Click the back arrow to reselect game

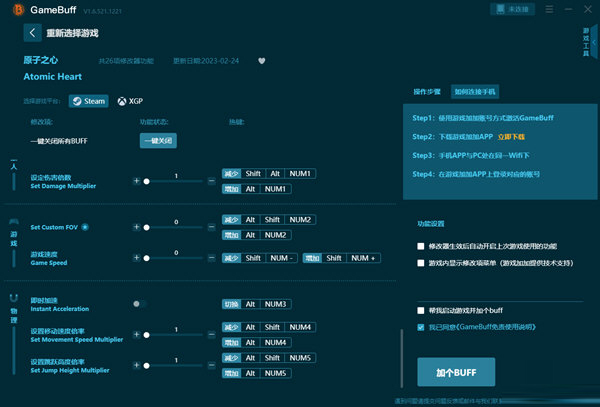(x=32, y=33)
